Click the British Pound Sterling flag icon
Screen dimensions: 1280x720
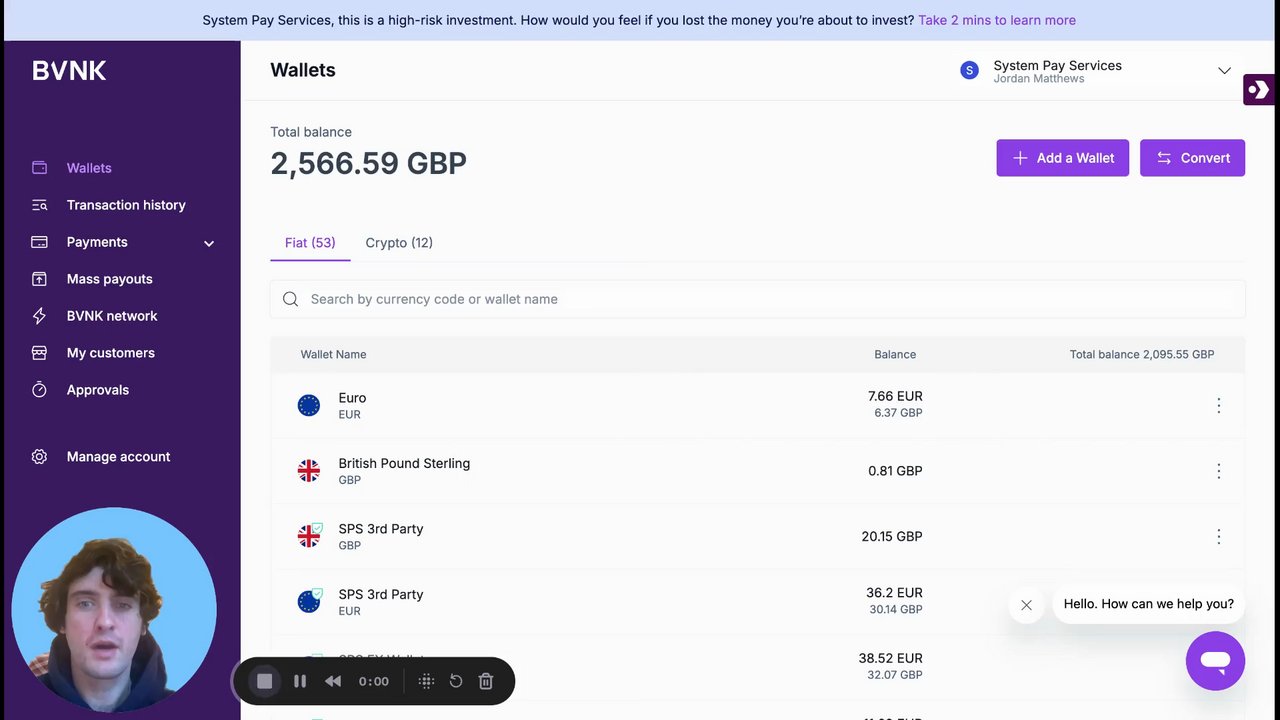pos(309,471)
